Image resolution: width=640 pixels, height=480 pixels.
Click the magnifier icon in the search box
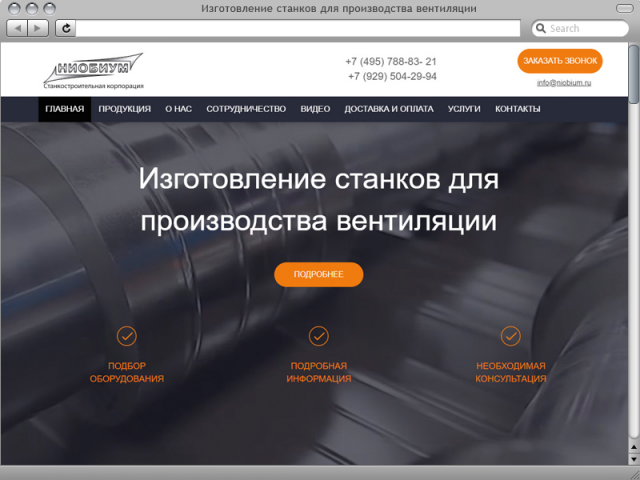(541, 28)
